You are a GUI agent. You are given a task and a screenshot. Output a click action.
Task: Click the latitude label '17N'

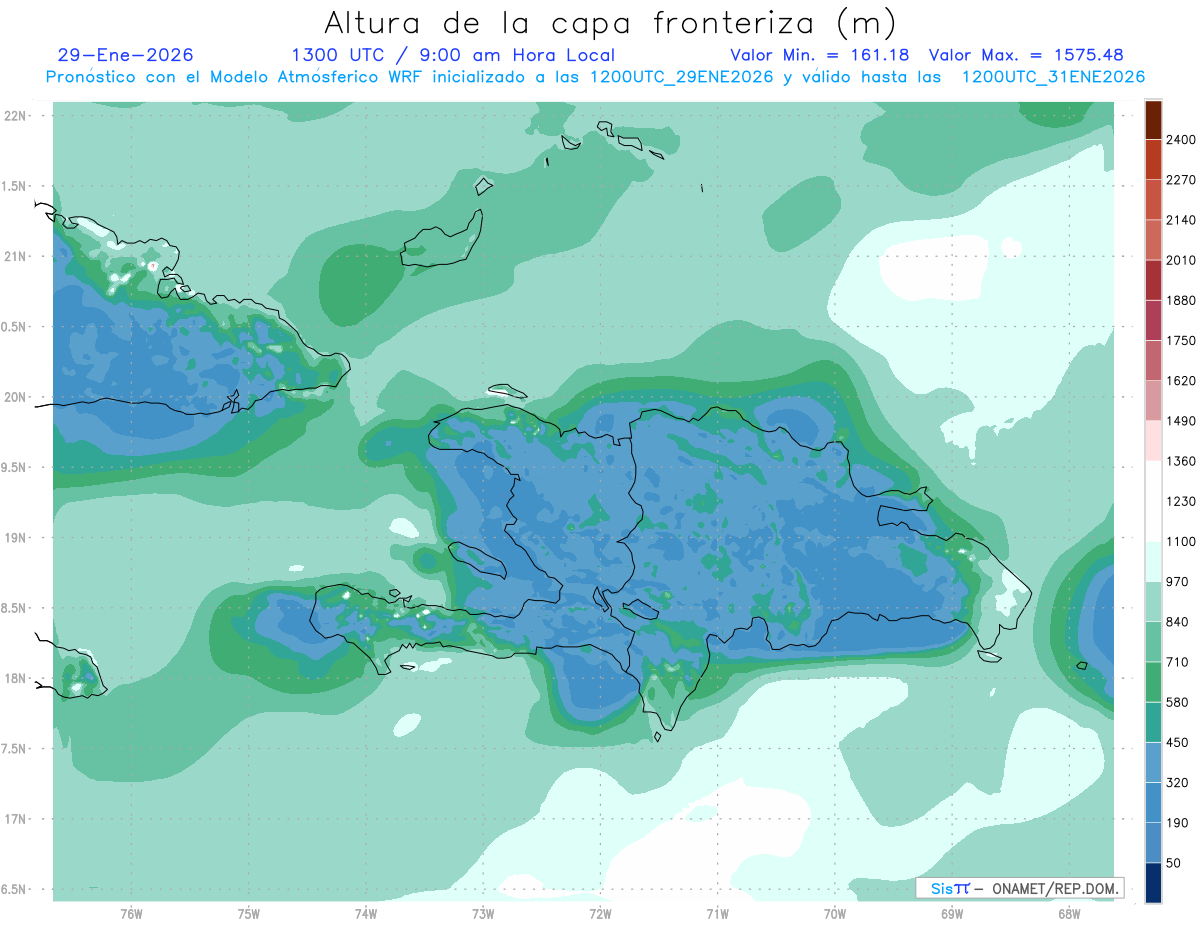(15, 819)
